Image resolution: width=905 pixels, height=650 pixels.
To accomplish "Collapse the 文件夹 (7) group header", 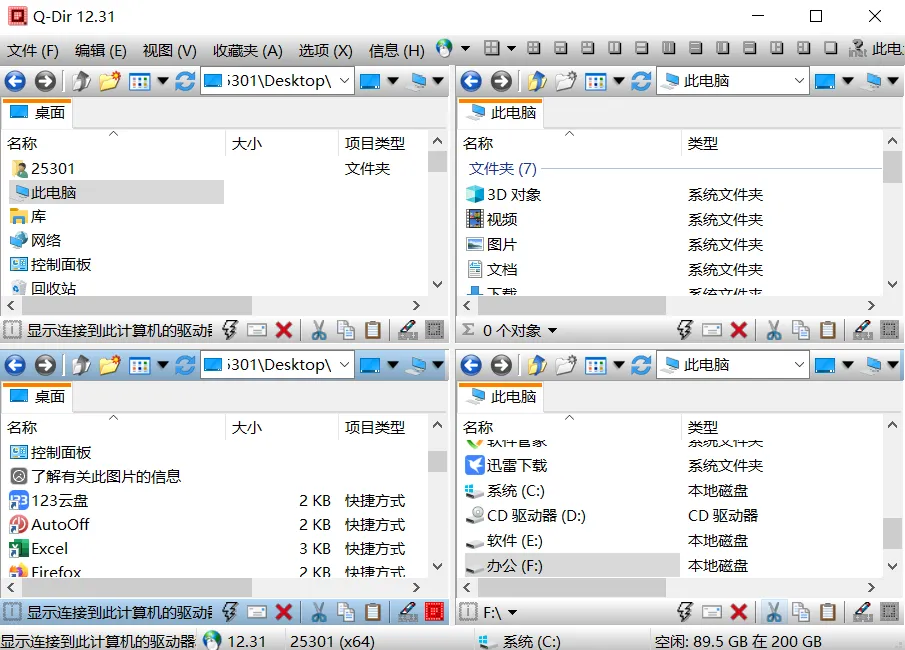I will (x=503, y=169).
